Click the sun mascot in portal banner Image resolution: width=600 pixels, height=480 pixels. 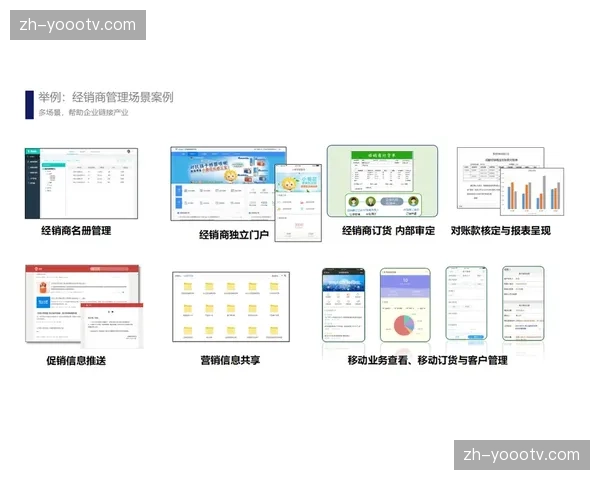click(230, 176)
